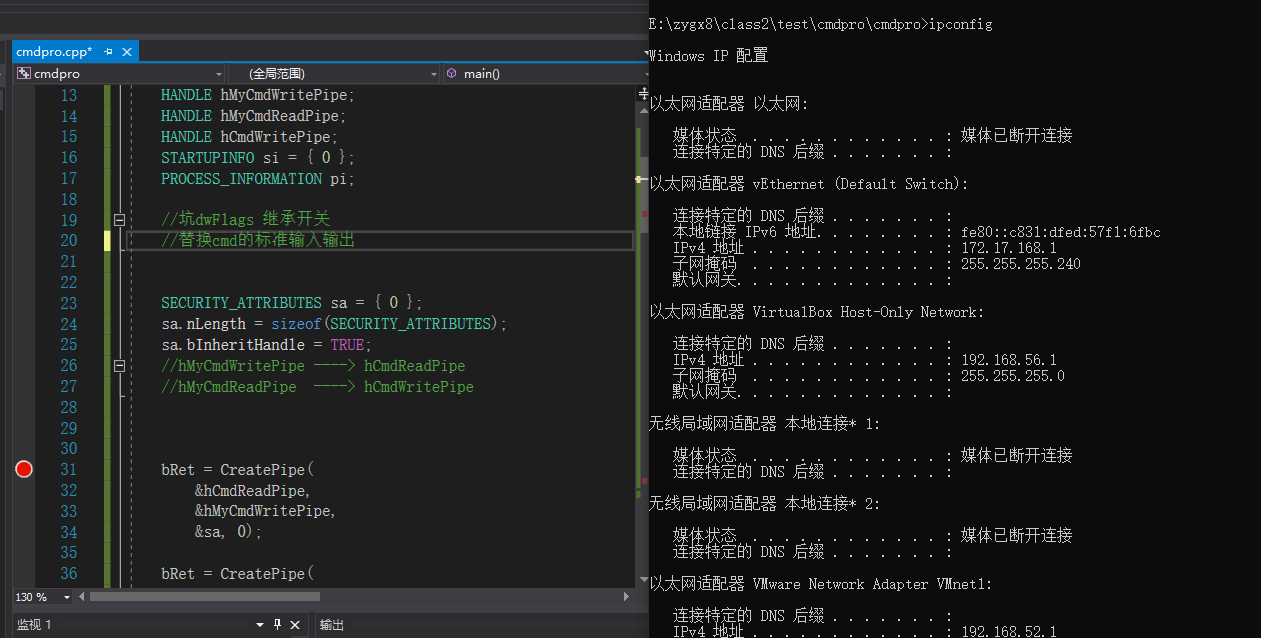Select the 输出 output panel title
This screenshot has height=638, width=1261.
pos(332,625)
